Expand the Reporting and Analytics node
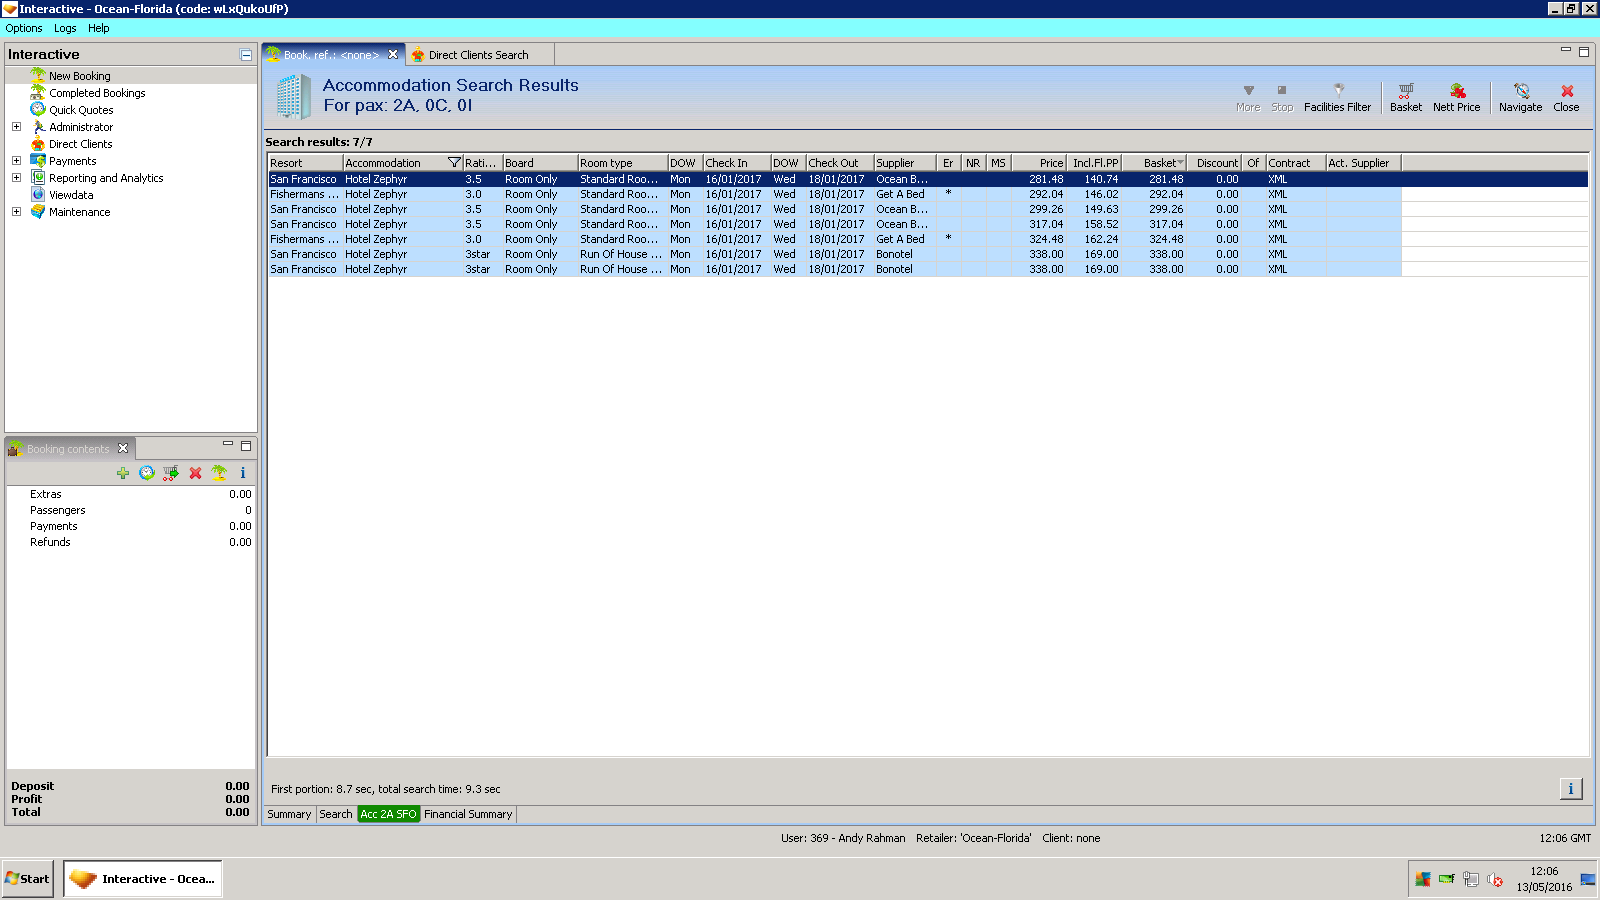The width and height of the screenshot is (1600, 900). click(16, 178)
